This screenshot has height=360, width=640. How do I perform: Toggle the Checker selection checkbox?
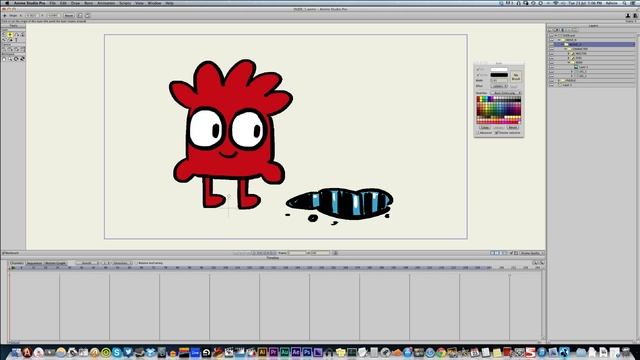[496, 133]
